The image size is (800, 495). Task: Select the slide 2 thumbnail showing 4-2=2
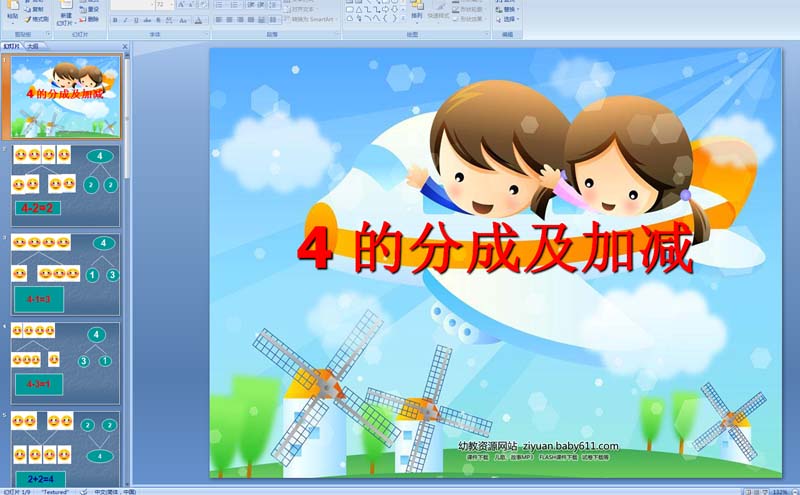pos(66,185)
